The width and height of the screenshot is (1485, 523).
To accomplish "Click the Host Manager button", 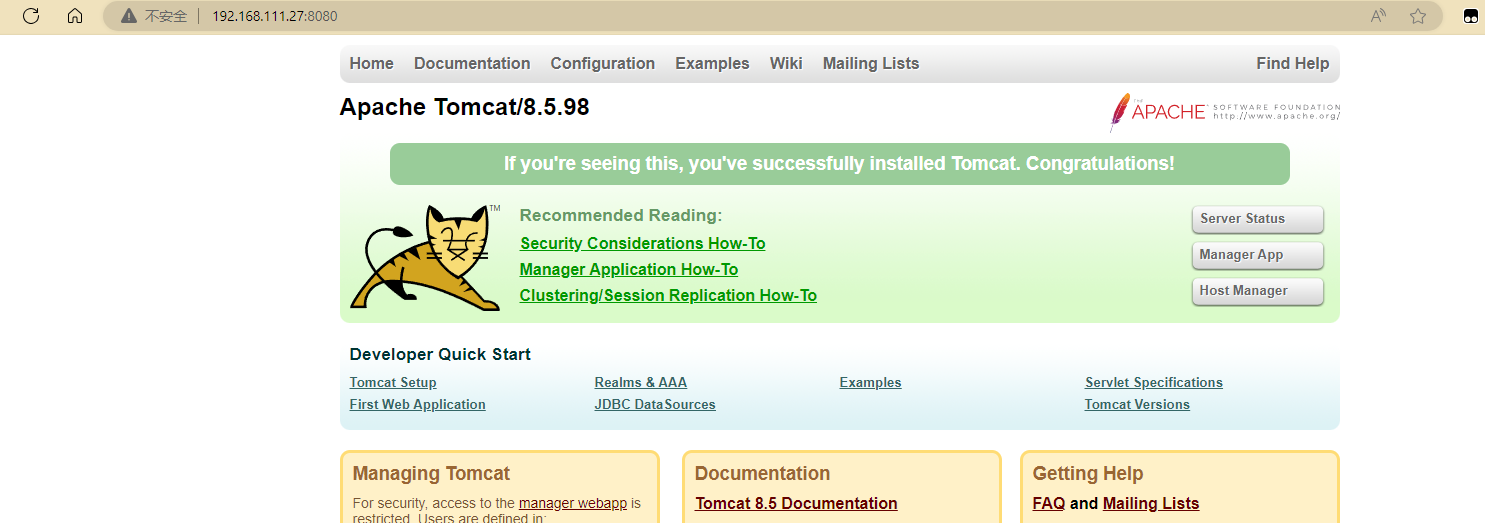I will (1257, 291).
